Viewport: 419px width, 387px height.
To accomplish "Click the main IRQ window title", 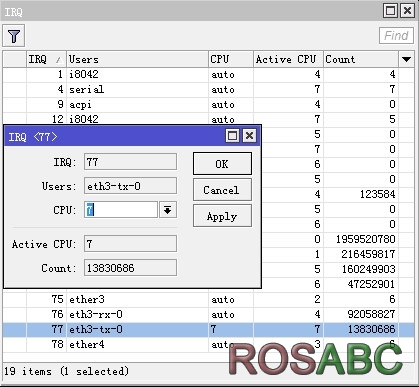I will 14,12.
